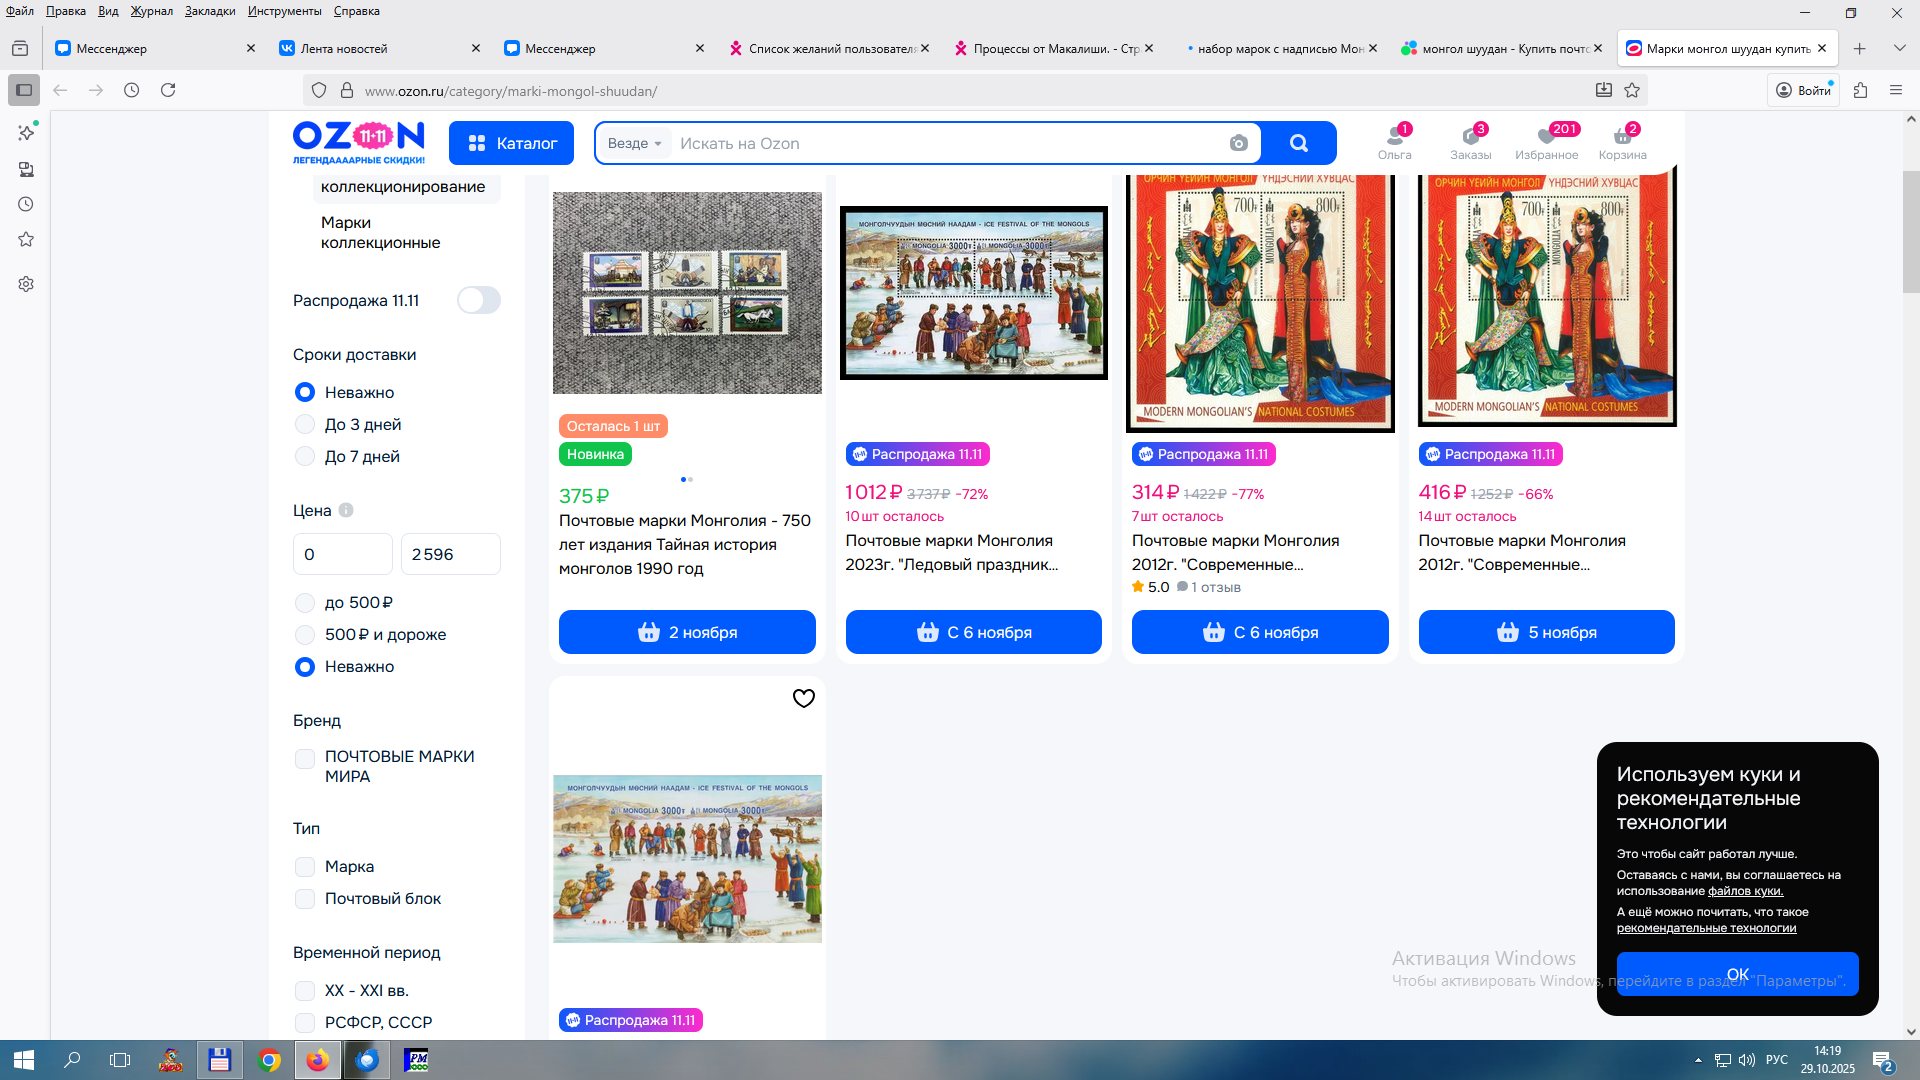
Task: Bookmark page with star icon
Action: click(1632, 90)
